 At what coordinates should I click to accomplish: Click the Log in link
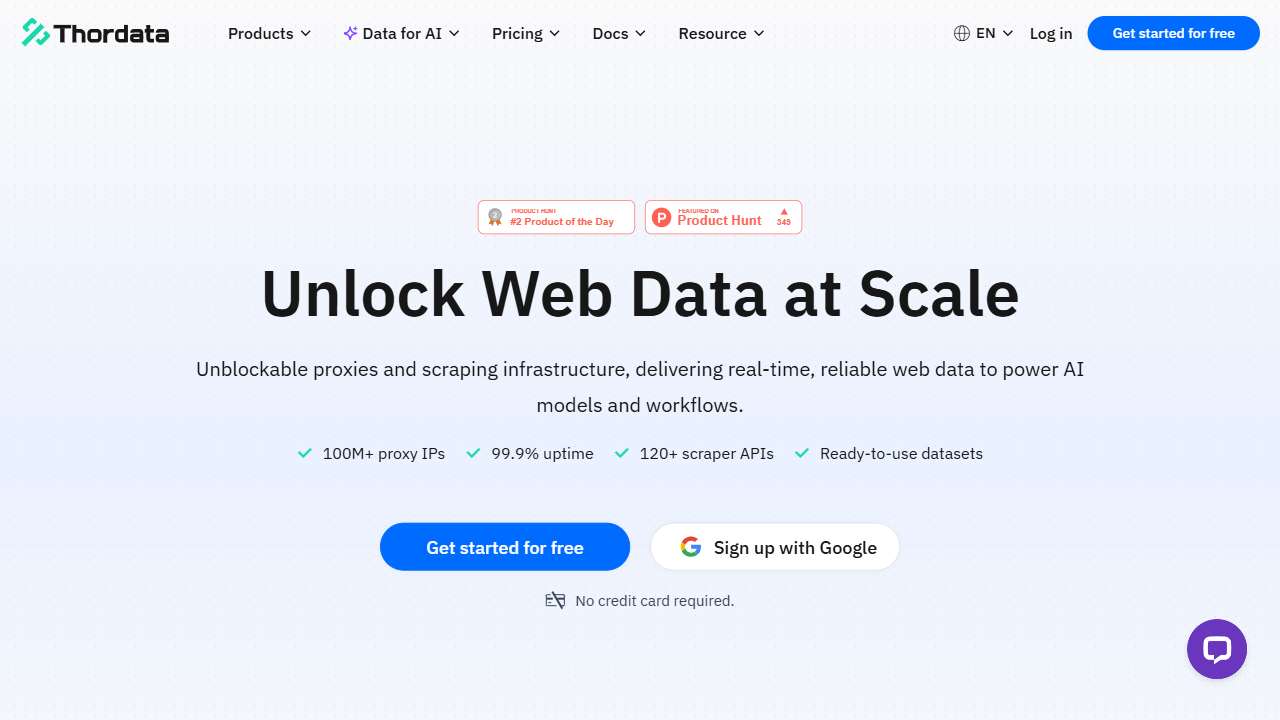pos(1050,33)
